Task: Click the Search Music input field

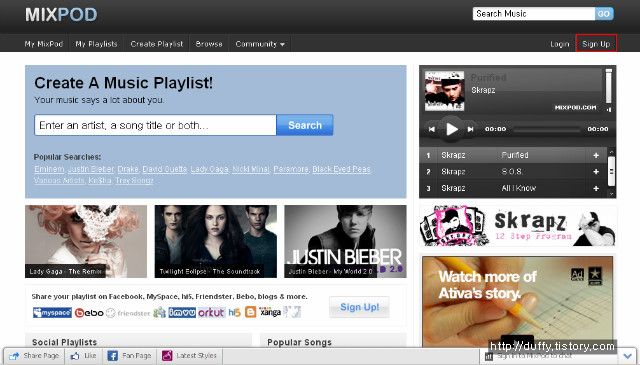Action: coord(534,13)
